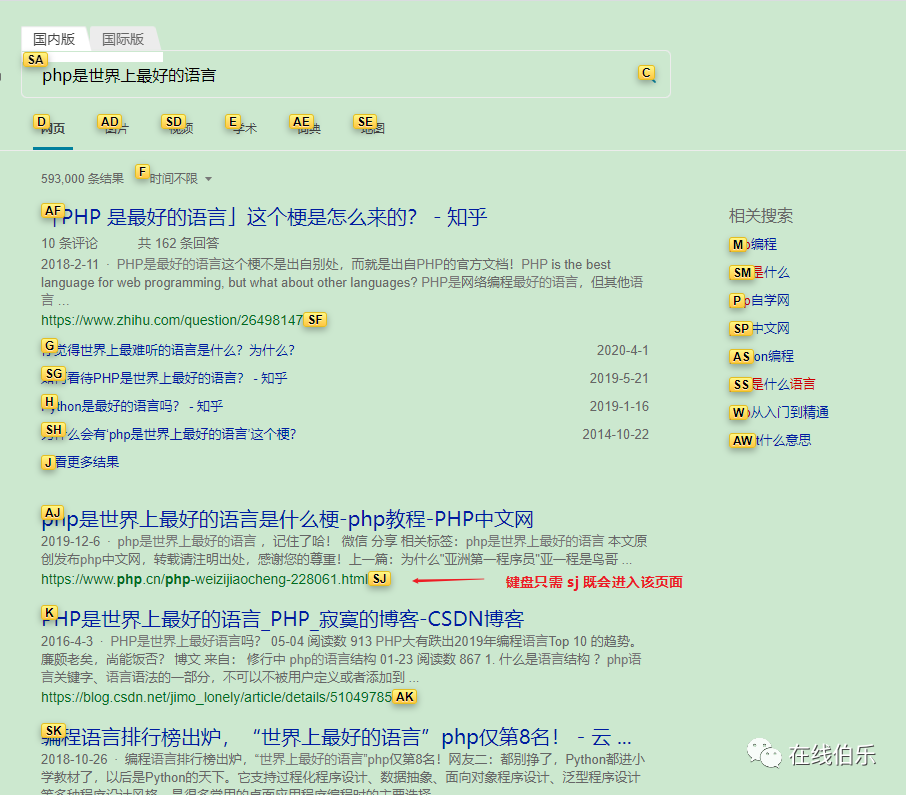Click the 2014-10-22 date entry
Image resolution: width=906 pixels, height=795 pixels.
coord(615,434)
